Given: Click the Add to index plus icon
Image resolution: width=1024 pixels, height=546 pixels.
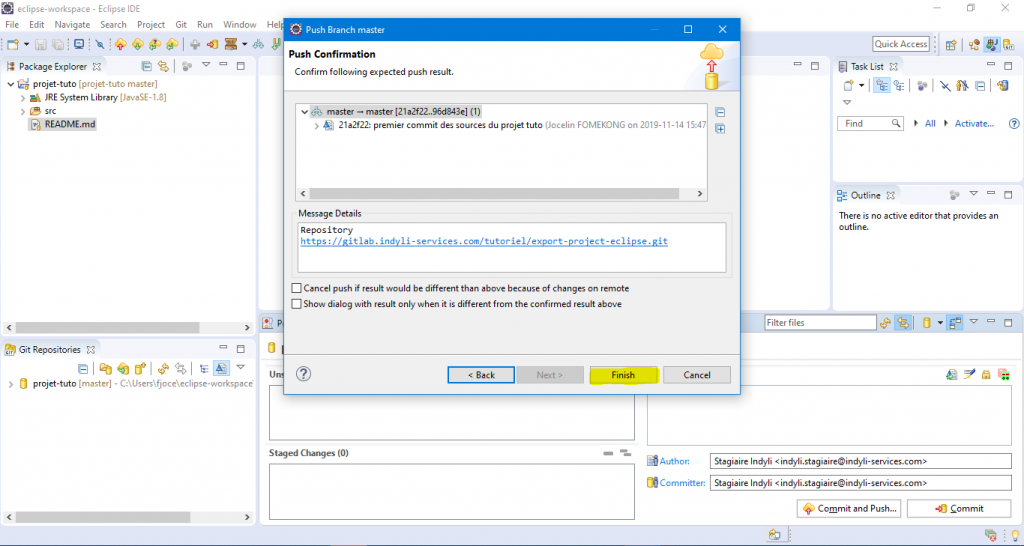Looking at the screenshot, I should pyautogui.click(x=195, y=44).
